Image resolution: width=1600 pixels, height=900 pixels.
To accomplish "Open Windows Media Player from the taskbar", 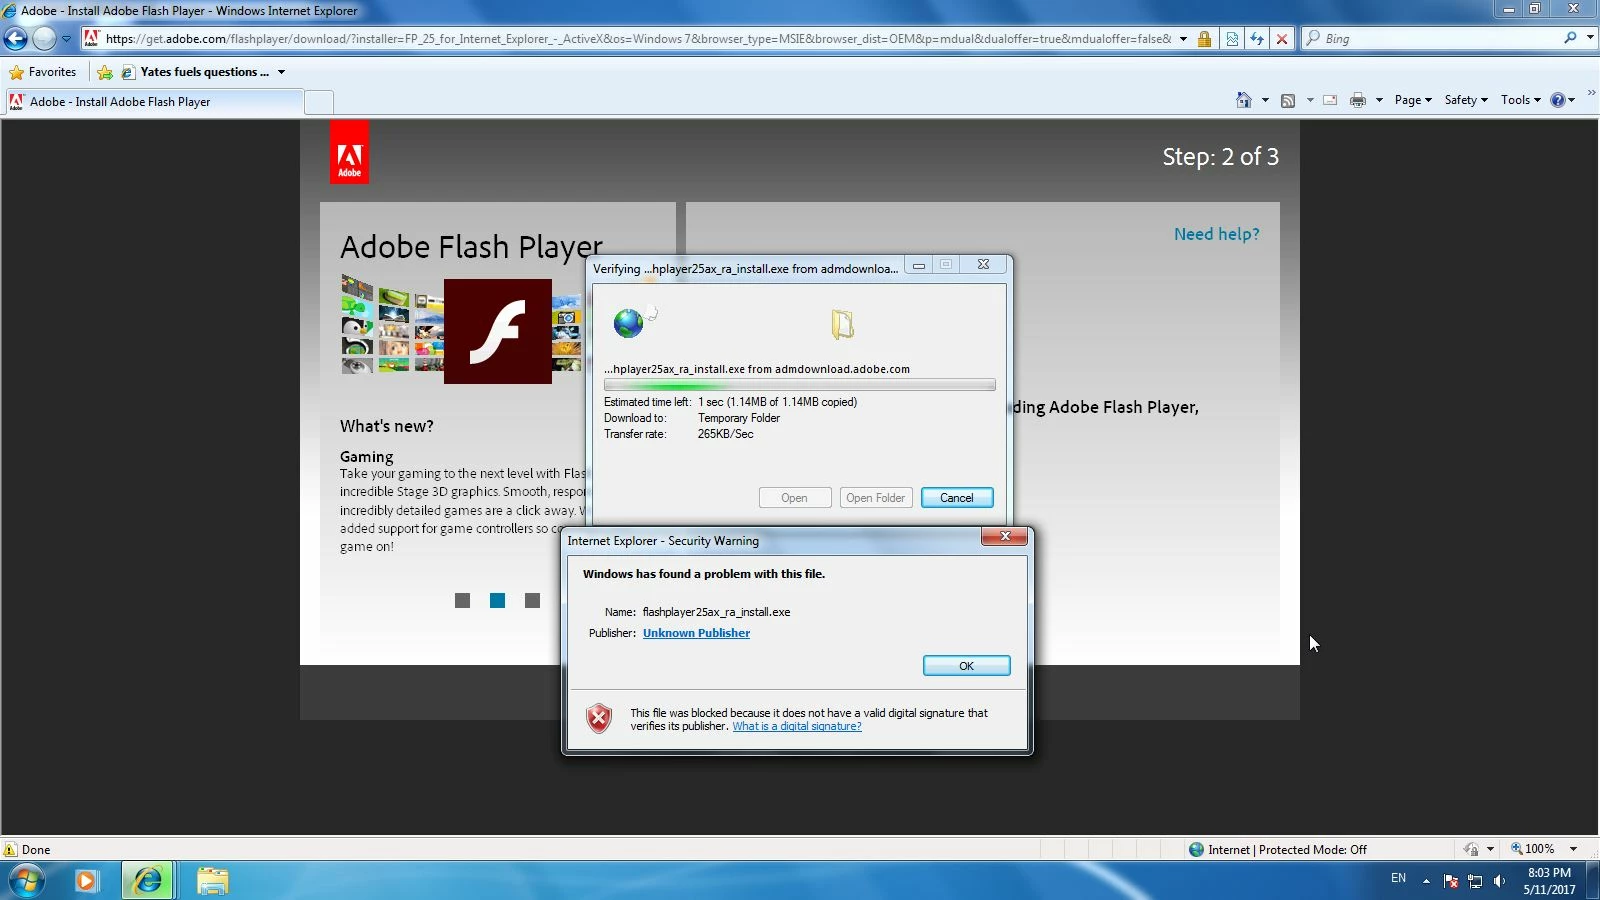I will (x=87, y=881).
